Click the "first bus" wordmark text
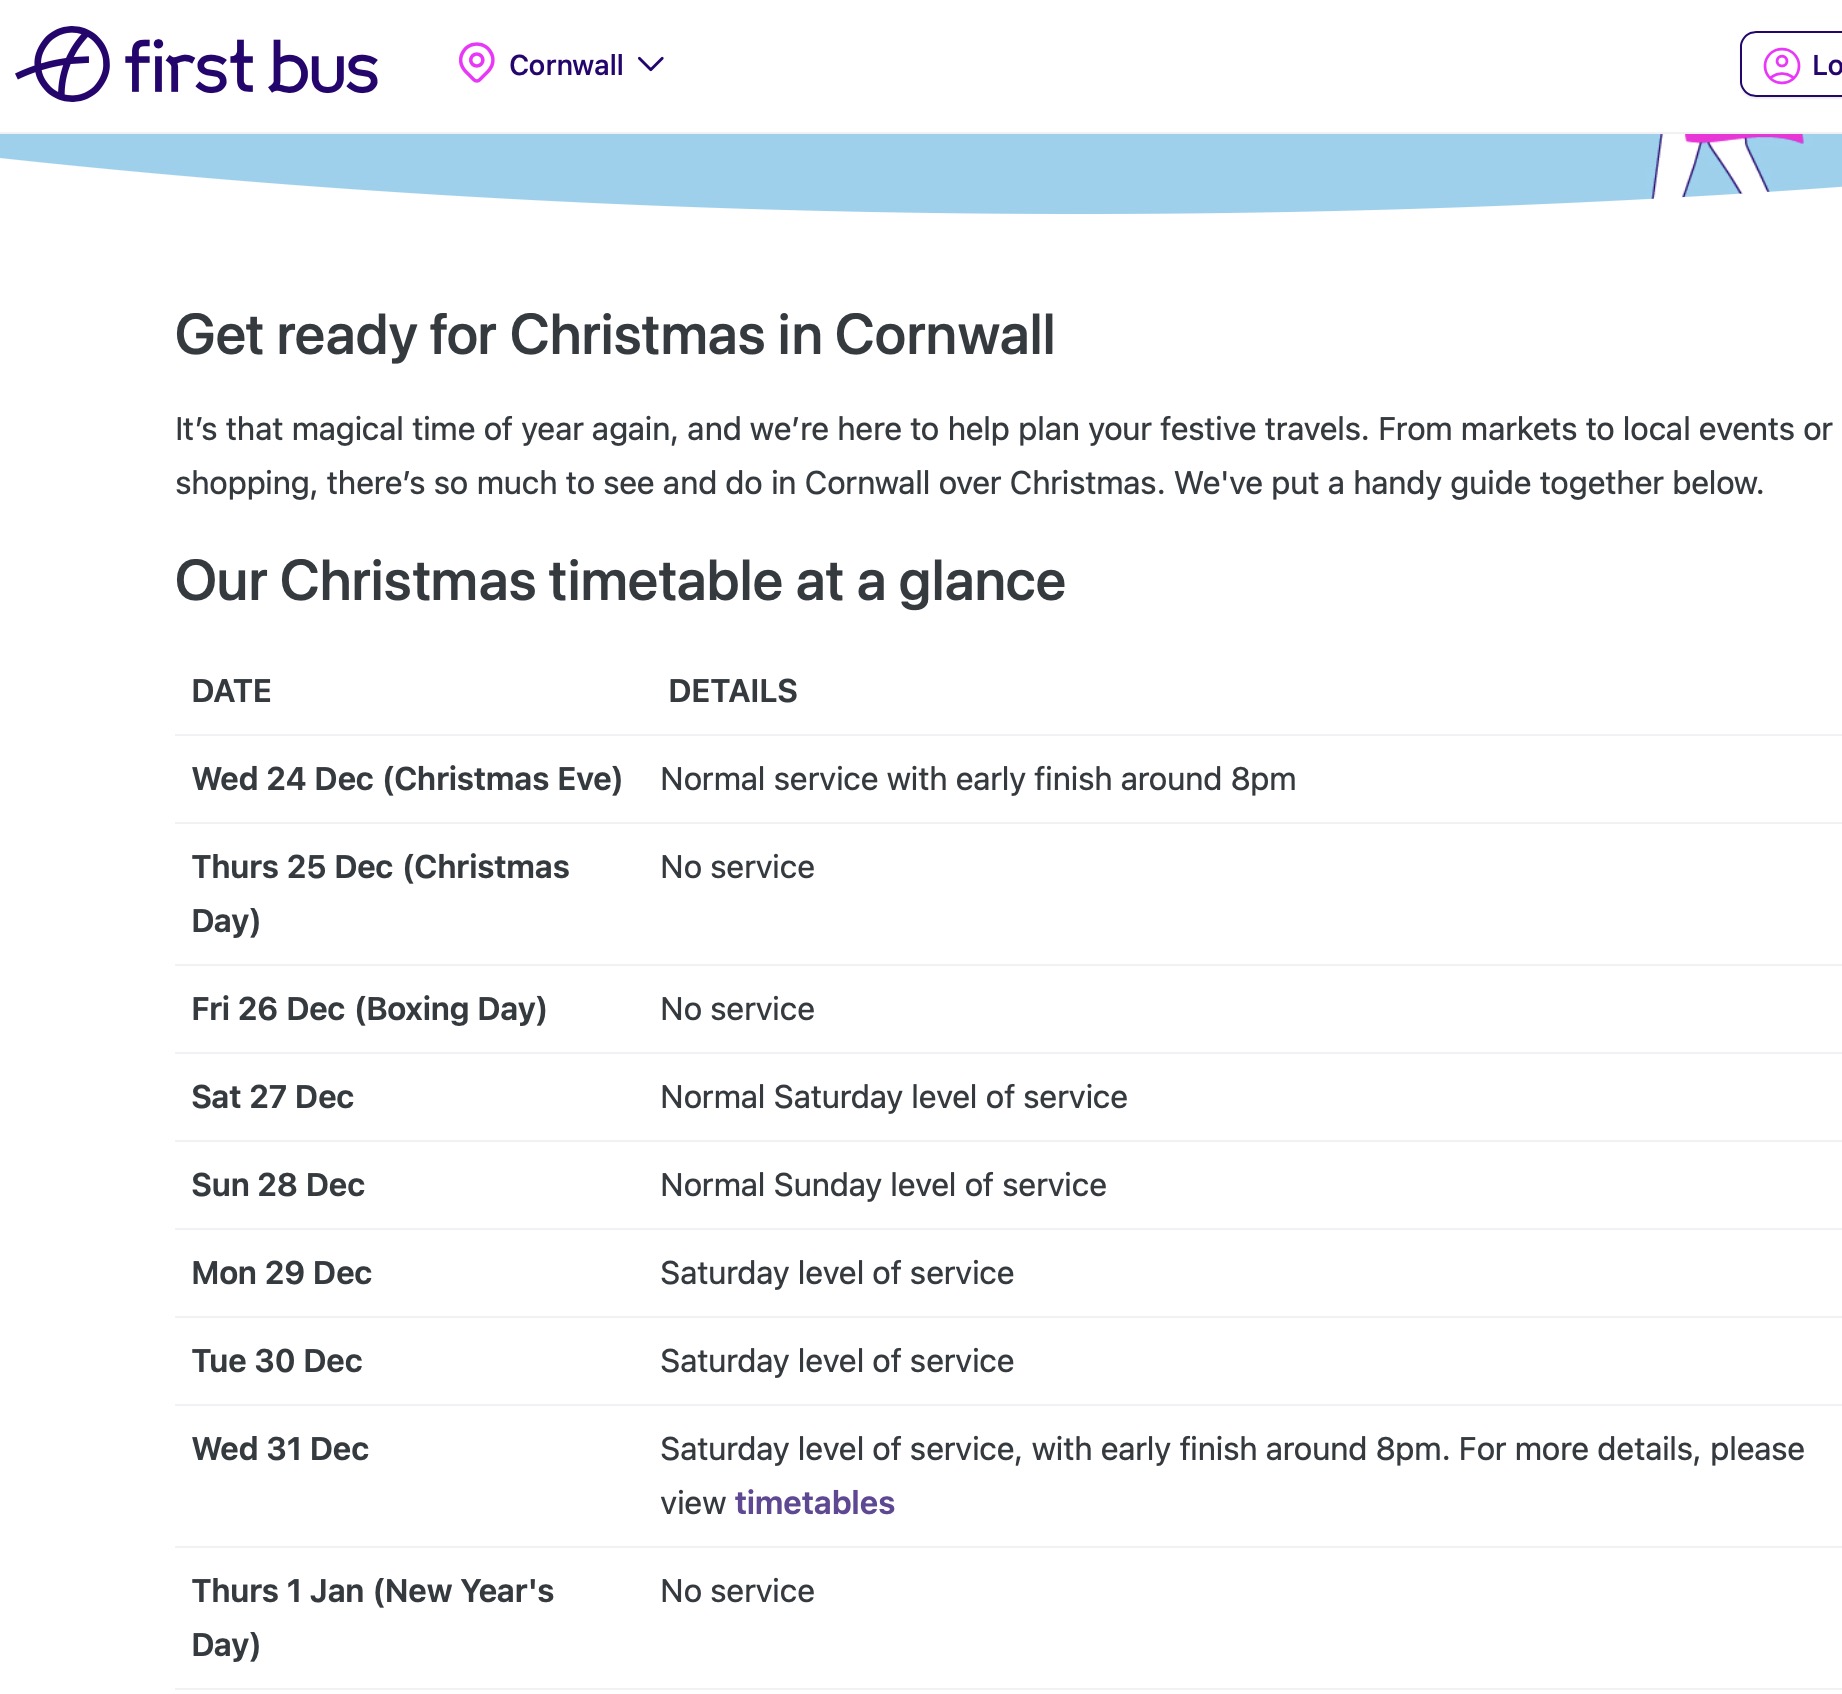This screenshot has width=1842, height=1694. 252,67
